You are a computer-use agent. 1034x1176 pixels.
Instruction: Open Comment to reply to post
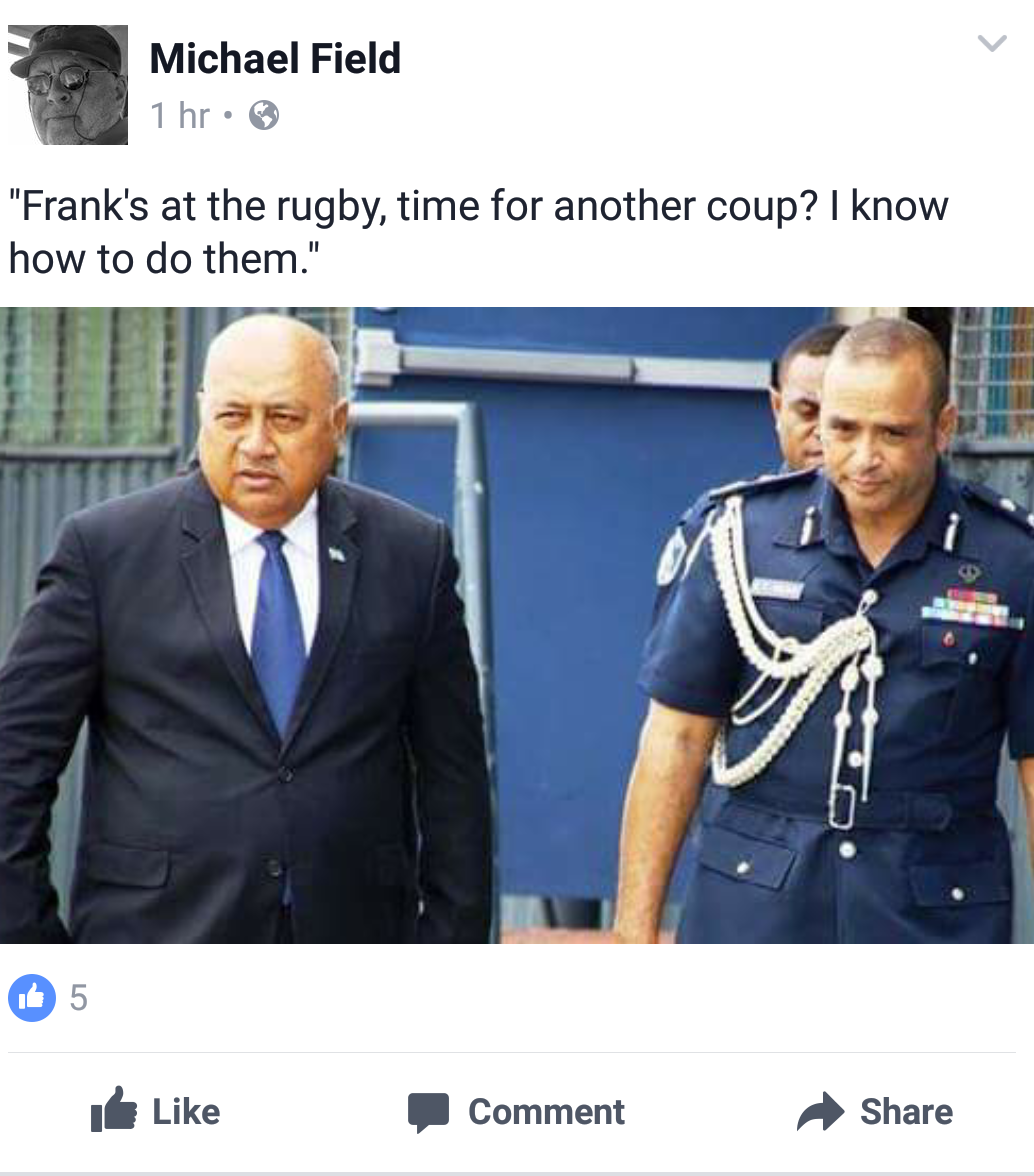[x=546, y=1112]
